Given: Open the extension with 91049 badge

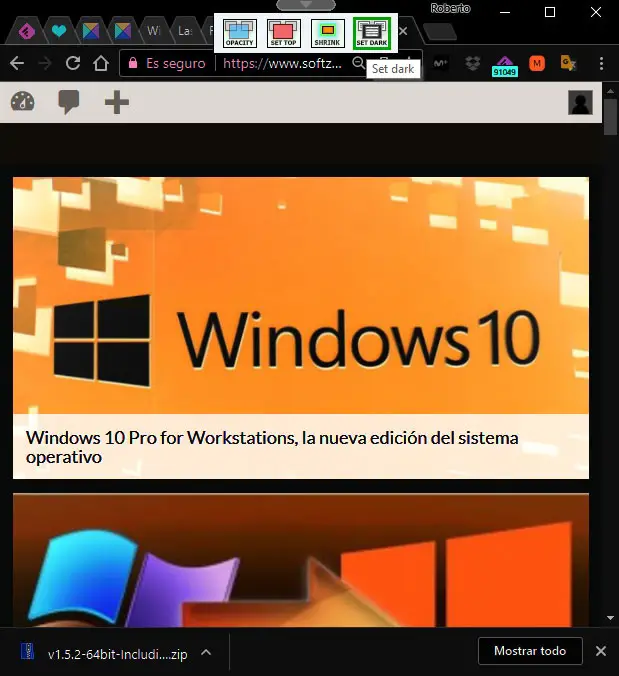Looking at the screenshot, I should tap(505, 66).
